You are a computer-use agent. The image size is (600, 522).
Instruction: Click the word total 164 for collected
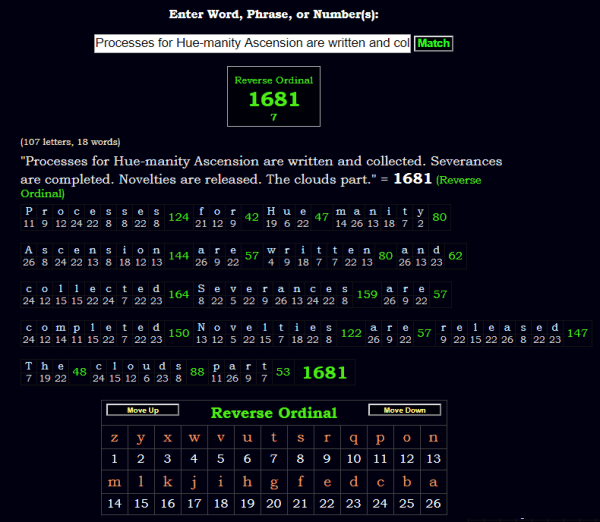pyautogui.click(x=179, y=295)
